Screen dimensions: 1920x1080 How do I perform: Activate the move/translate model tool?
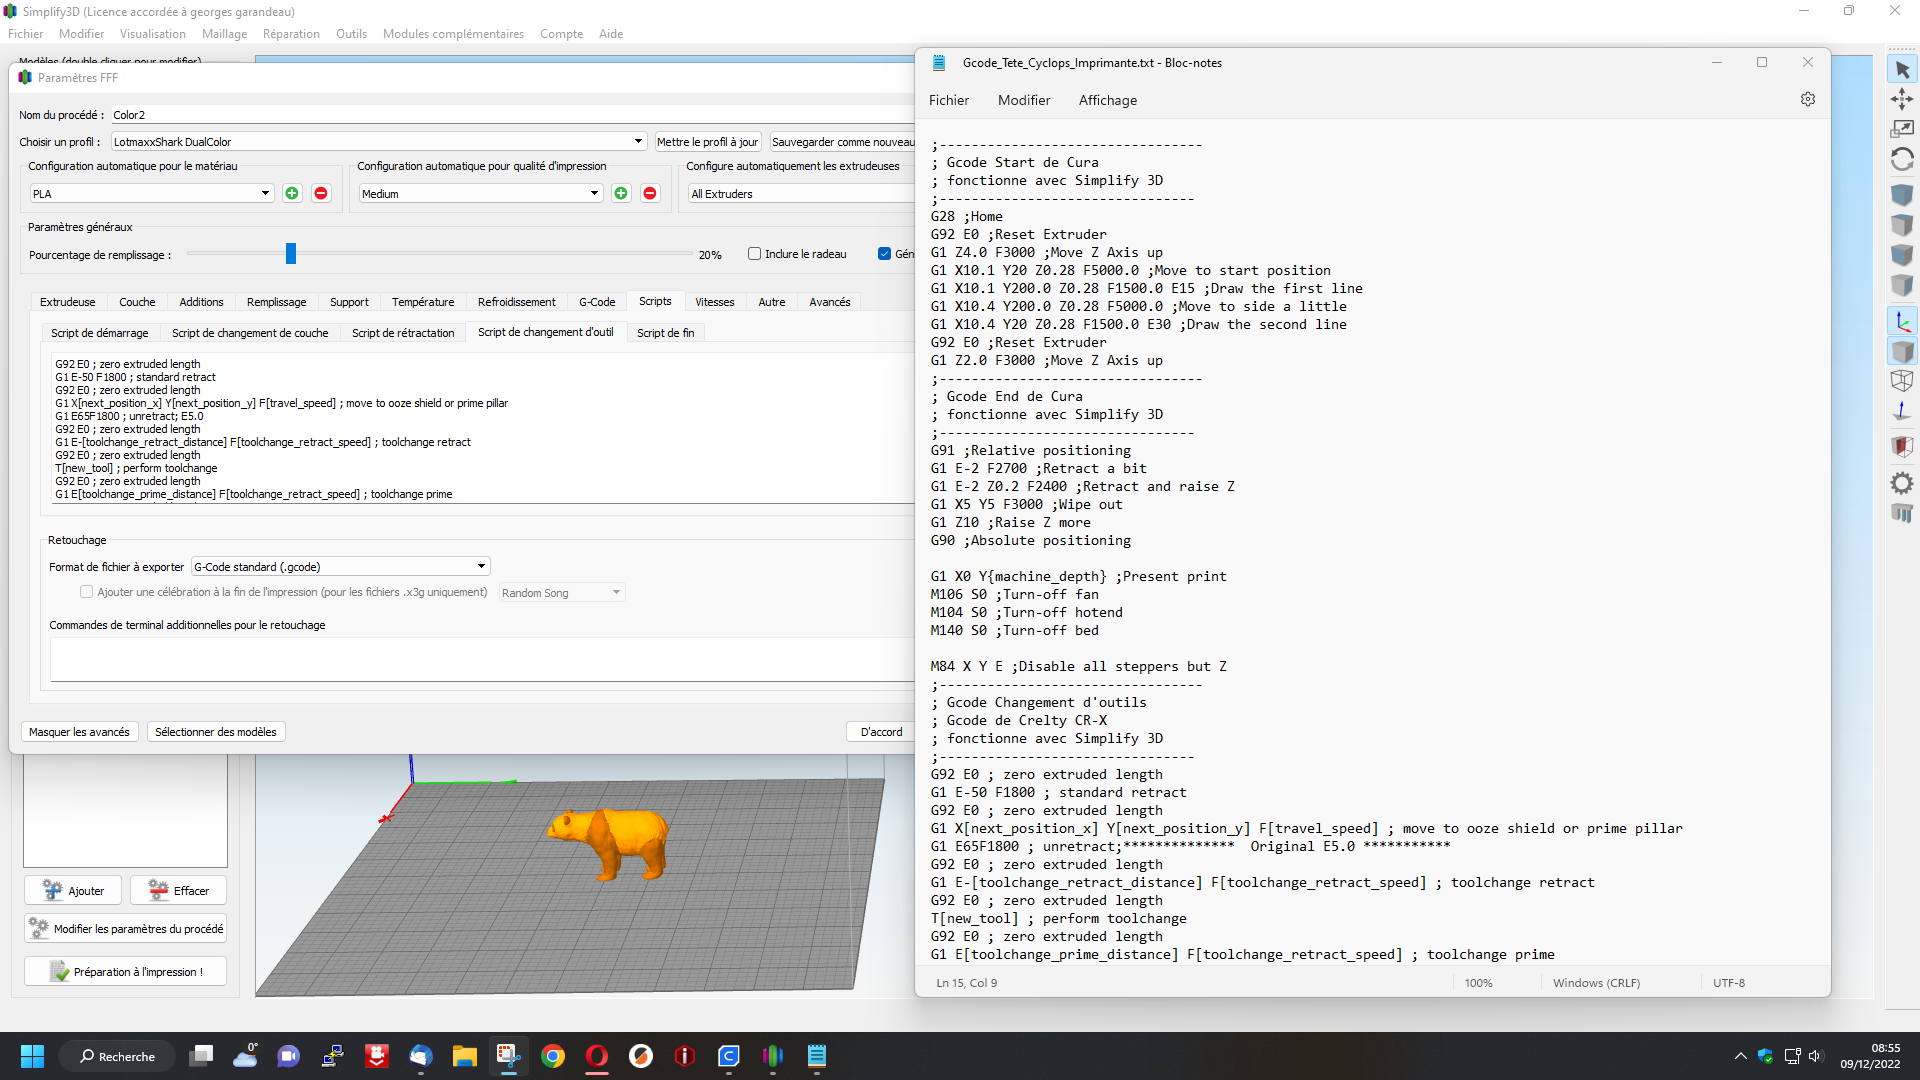coord(1902,99)
